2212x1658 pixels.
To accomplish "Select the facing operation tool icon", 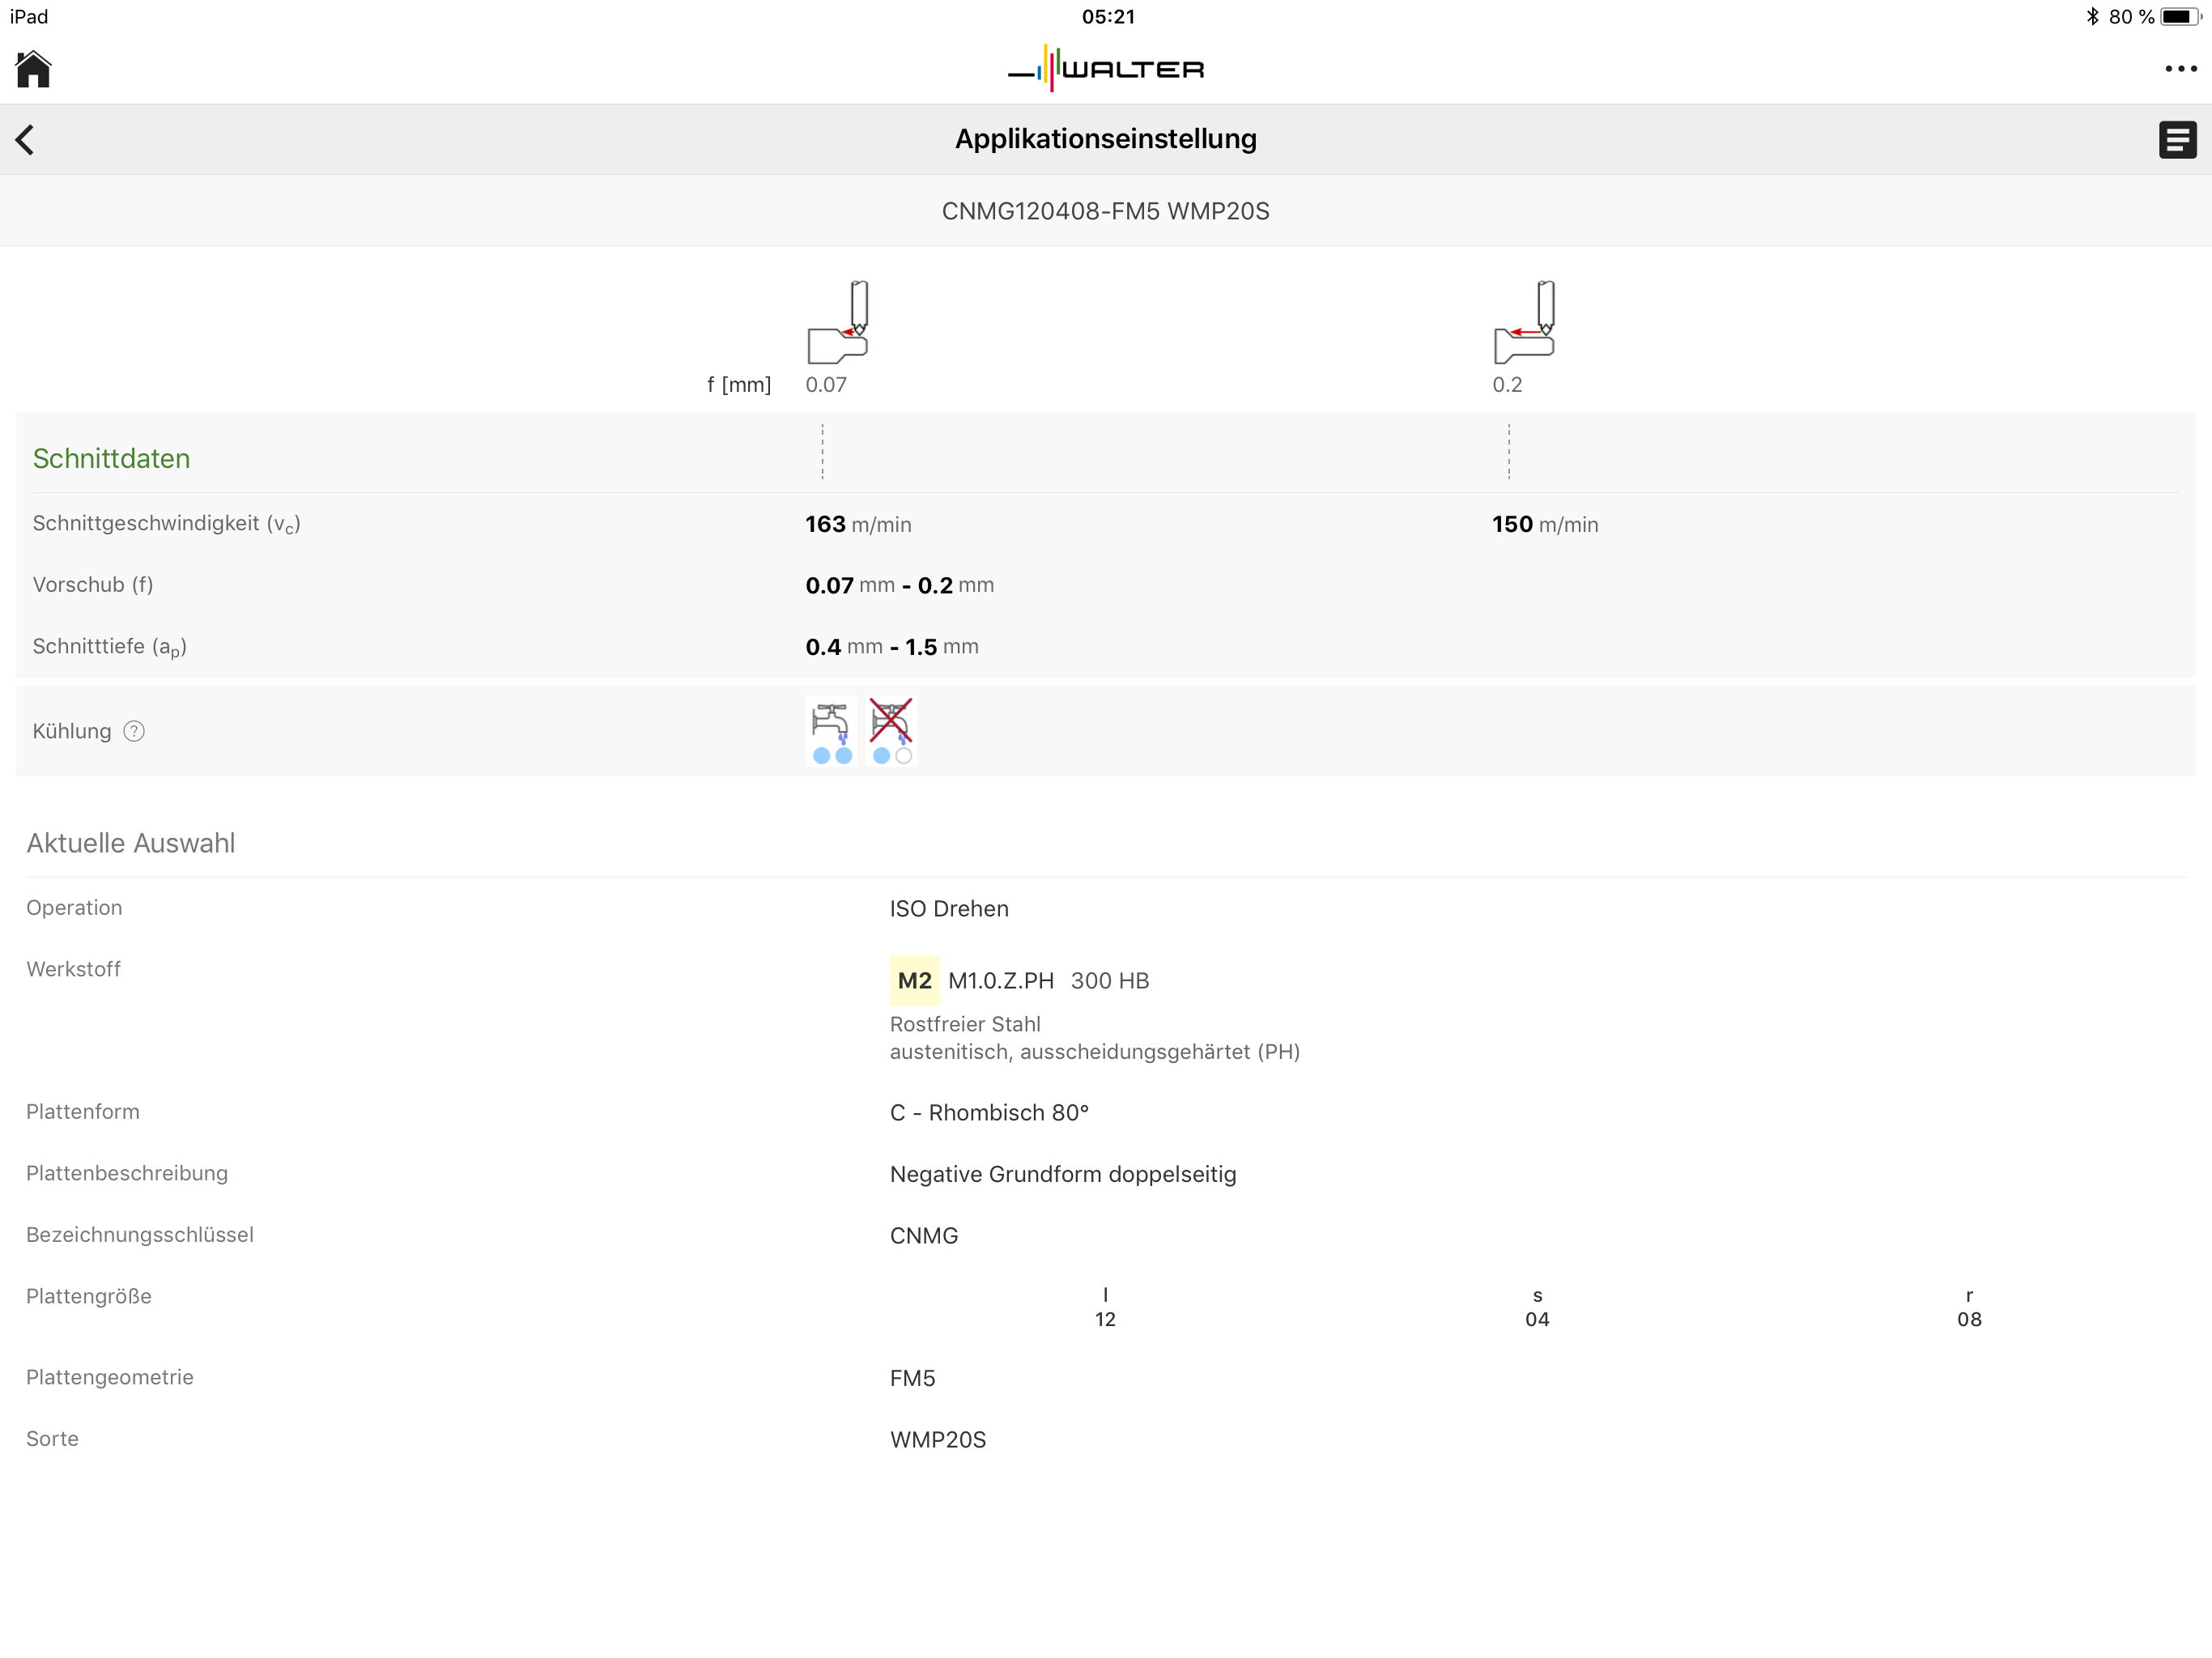I will click(x=837, y=322).
